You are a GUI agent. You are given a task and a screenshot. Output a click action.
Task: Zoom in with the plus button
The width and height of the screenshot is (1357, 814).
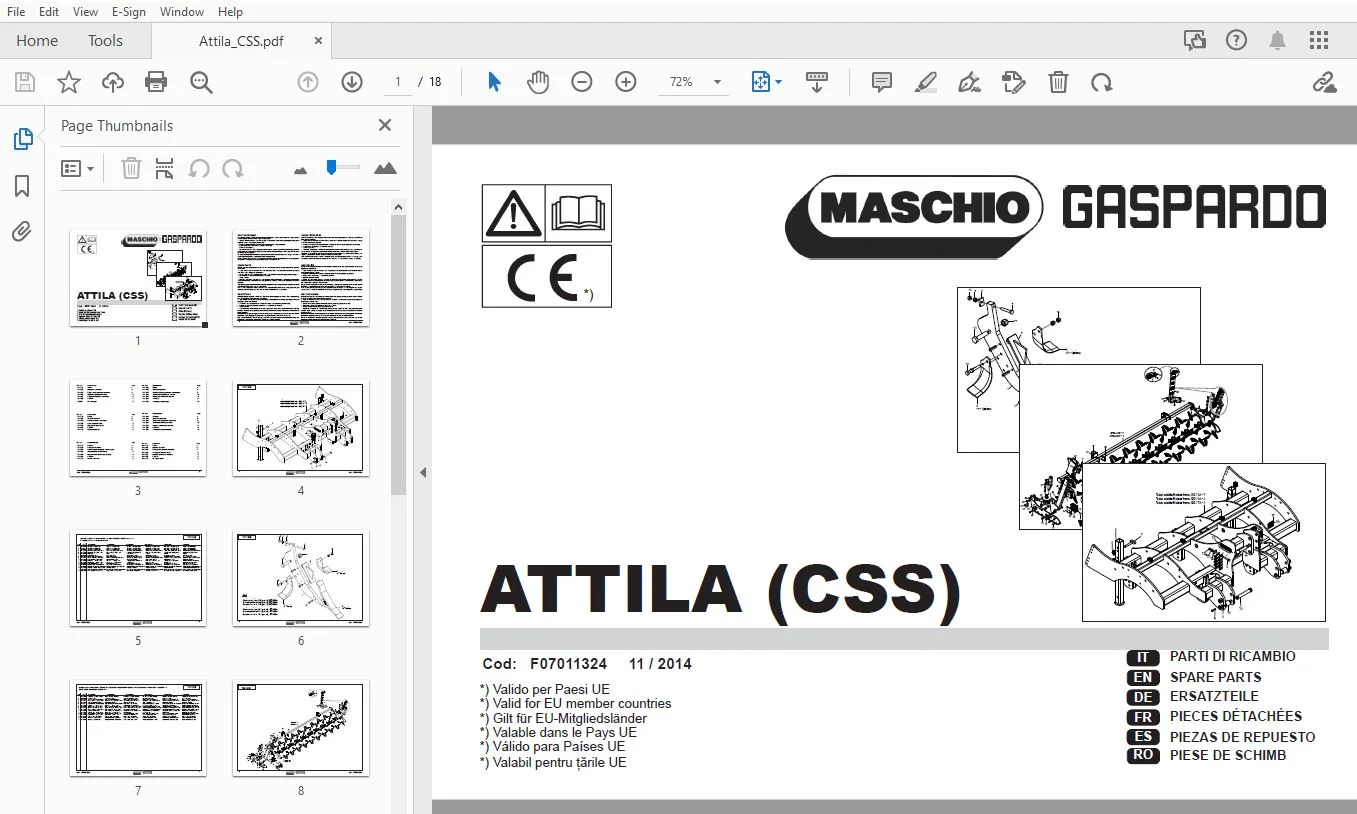tap(626, 82)
